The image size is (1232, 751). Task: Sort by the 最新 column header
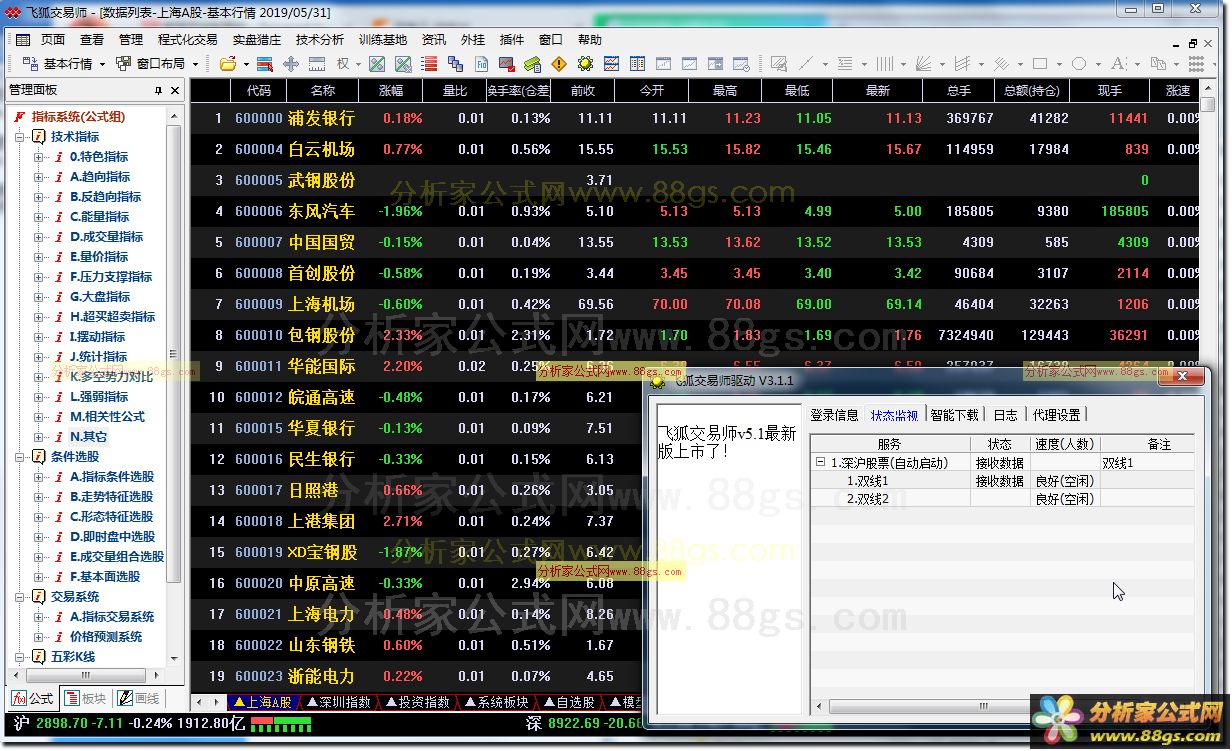click(877, 90)
